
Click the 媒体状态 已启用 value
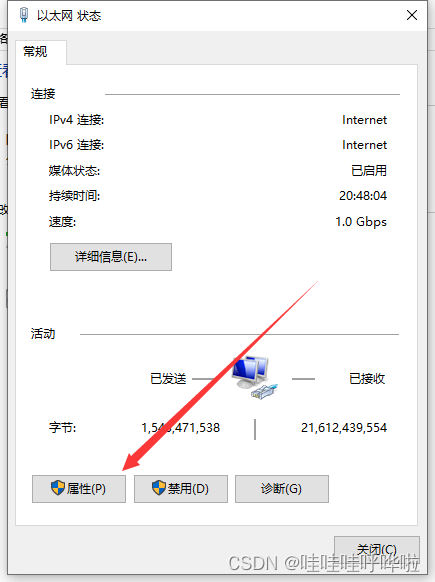[x=369, y=170]
